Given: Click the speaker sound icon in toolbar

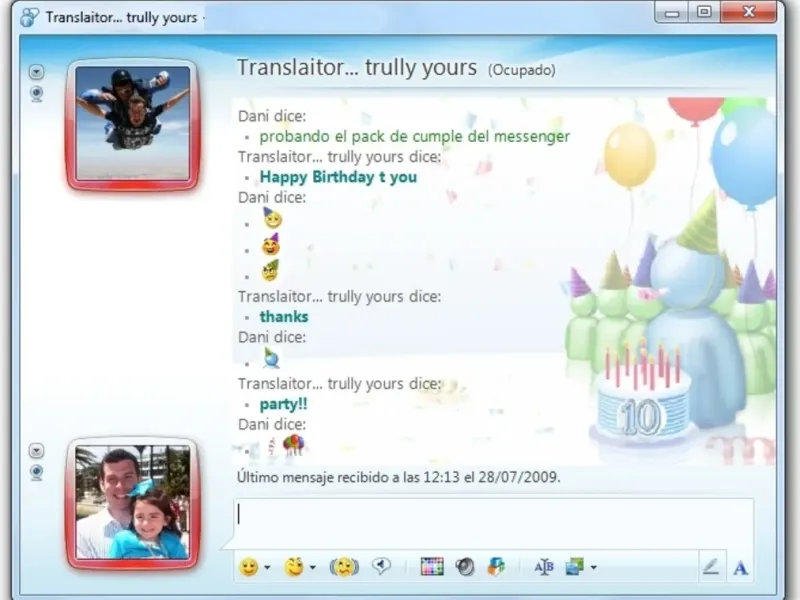Looking at the screenshot, I should point(464,567).
